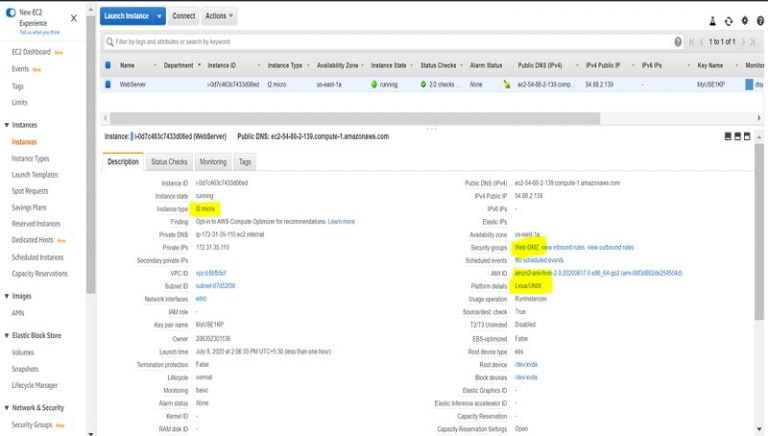Click view outbound rules link

pyautogui.click(x=611, y=247)
